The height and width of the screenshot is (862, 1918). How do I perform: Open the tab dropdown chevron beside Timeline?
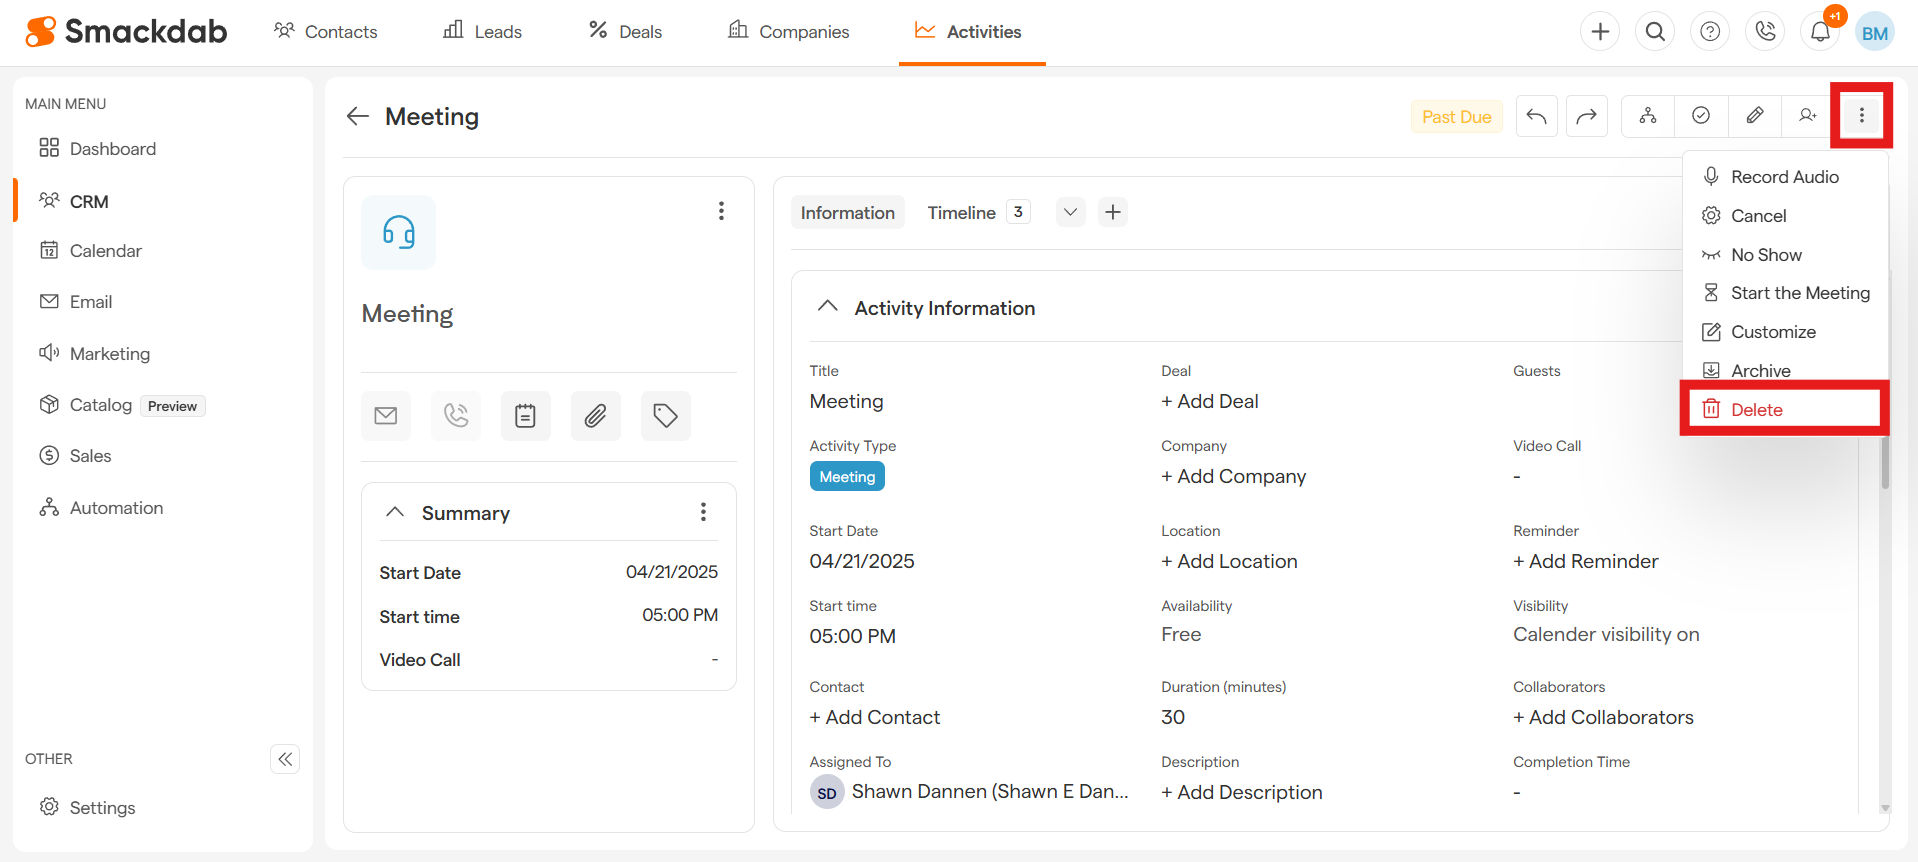(x=1070, y=212)
